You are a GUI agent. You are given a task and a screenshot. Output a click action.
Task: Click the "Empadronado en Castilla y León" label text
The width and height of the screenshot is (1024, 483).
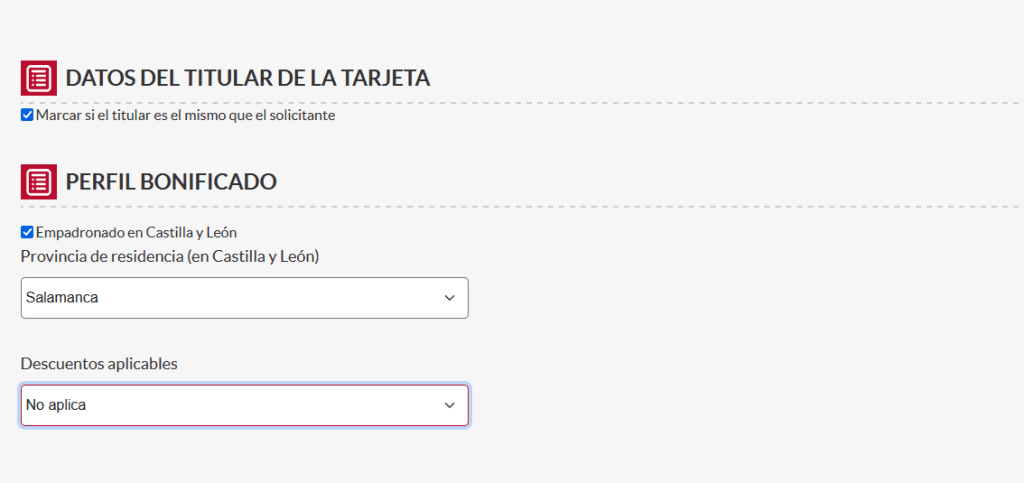pyautogui.click(x=136, y=232)
